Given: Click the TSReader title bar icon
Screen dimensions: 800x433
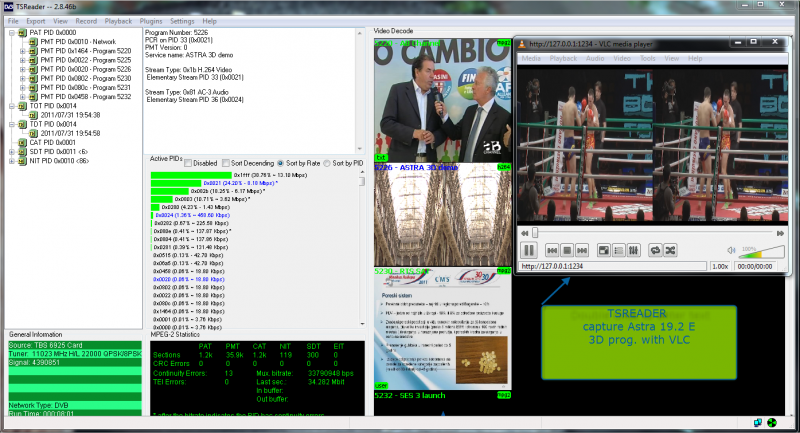Looking at the screenshot, I should [8, 7].
